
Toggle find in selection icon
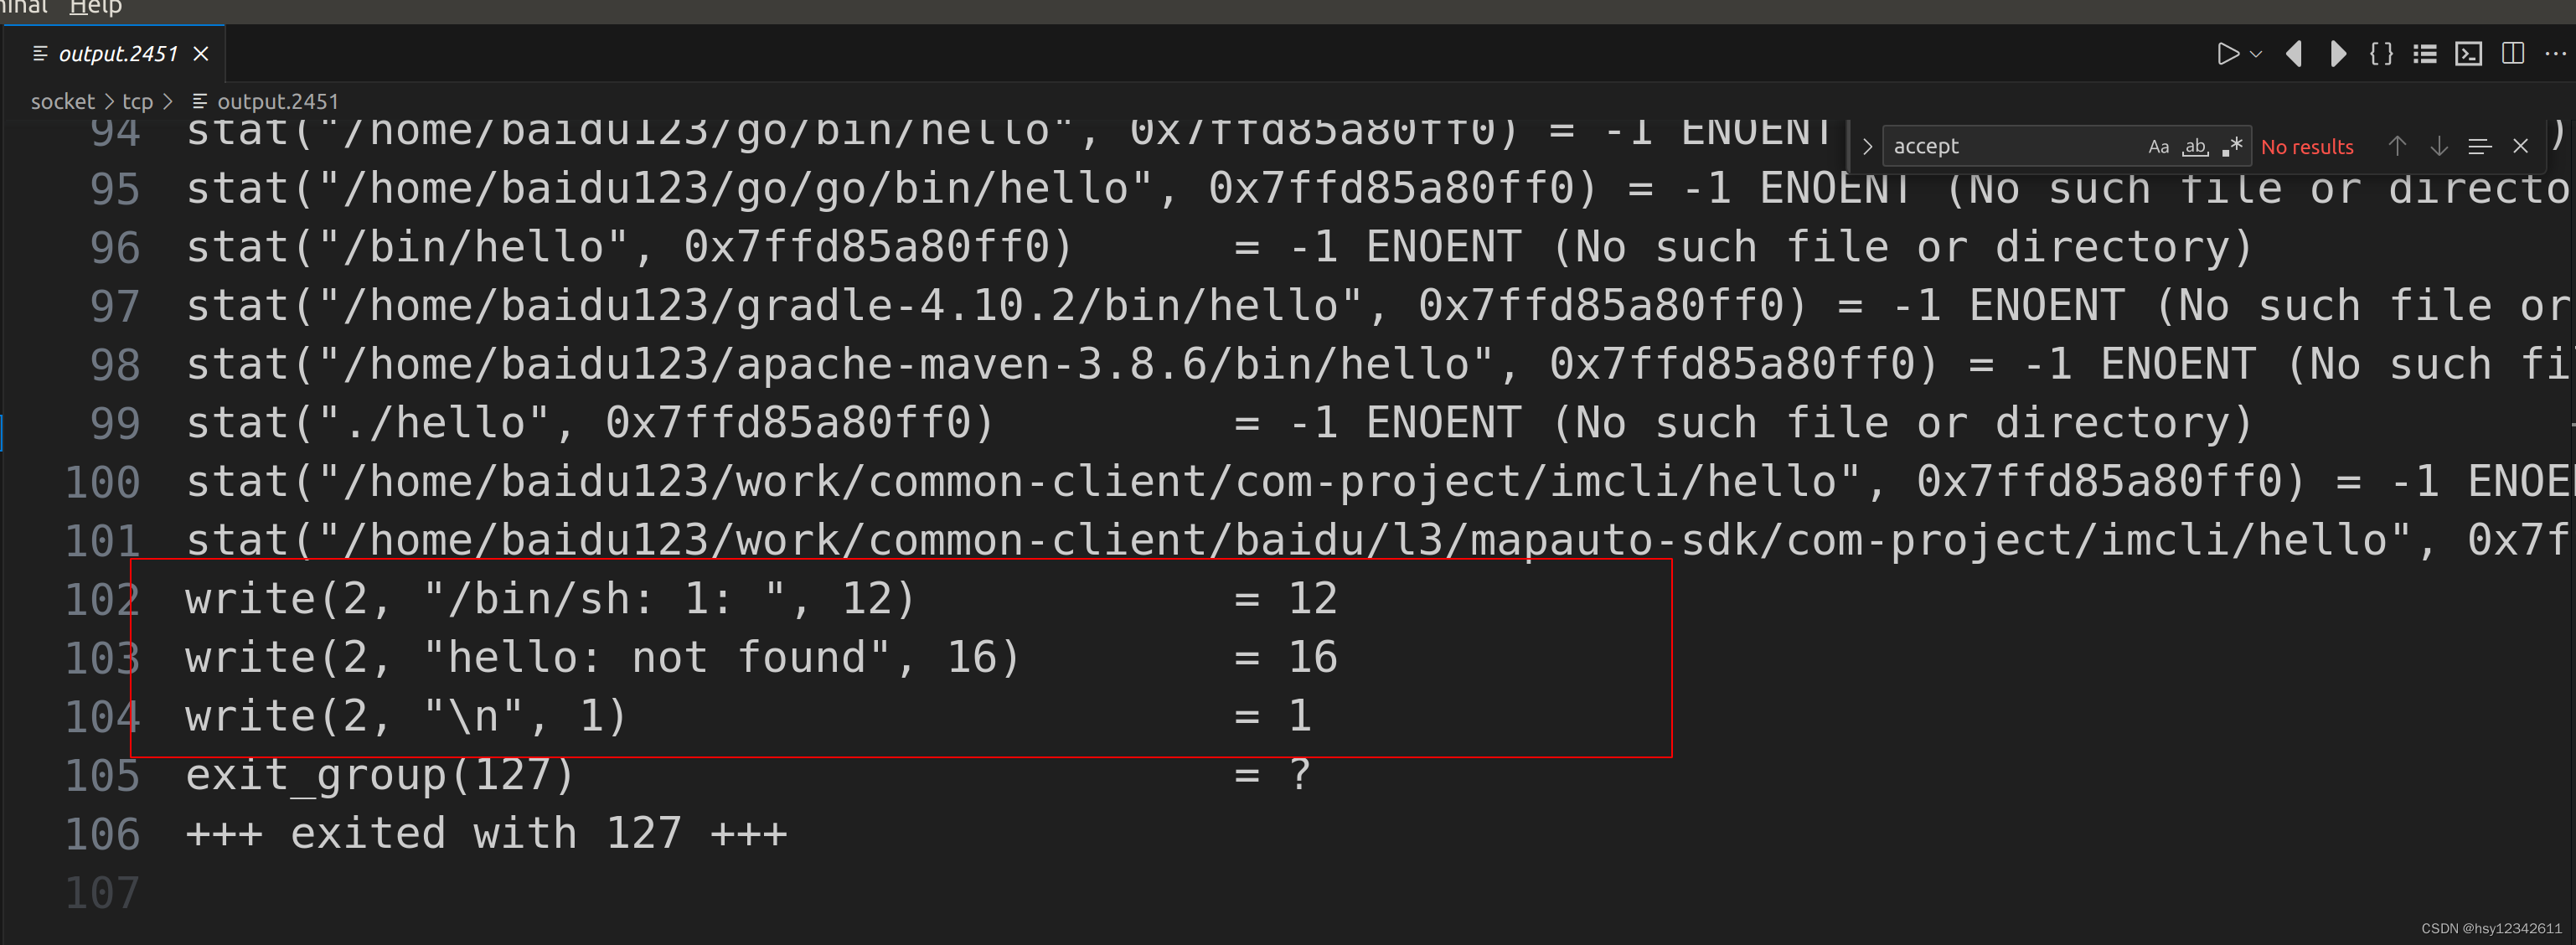point(2480,147)
